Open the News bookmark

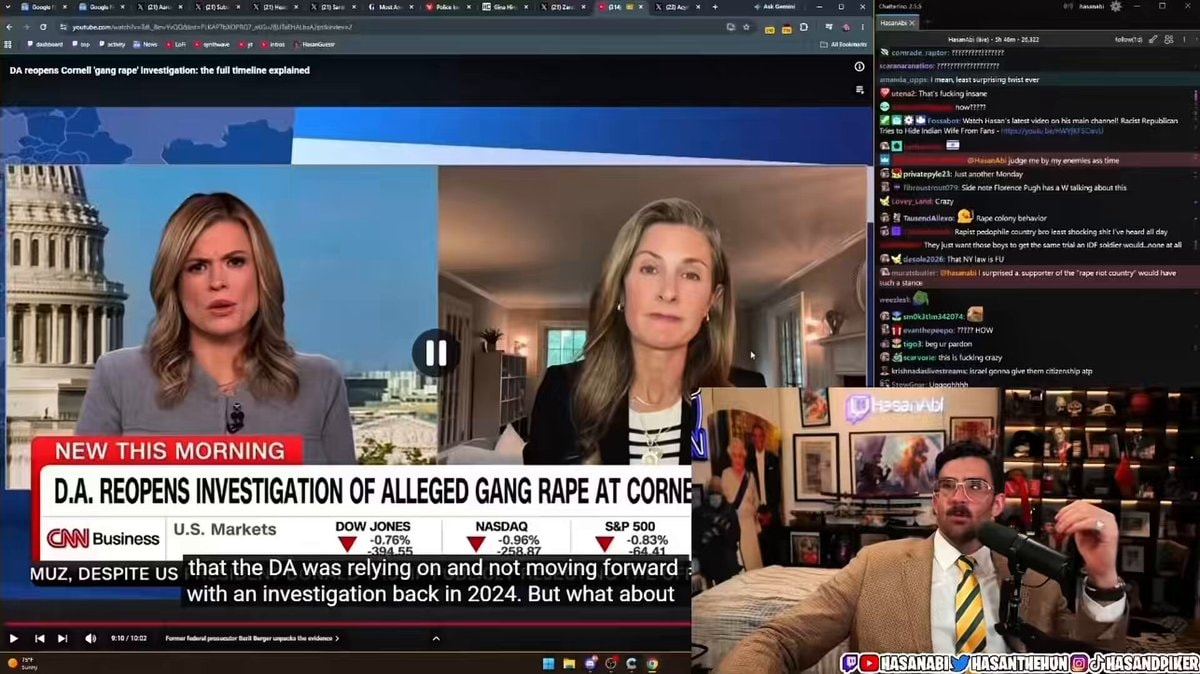tap(146, 44)
